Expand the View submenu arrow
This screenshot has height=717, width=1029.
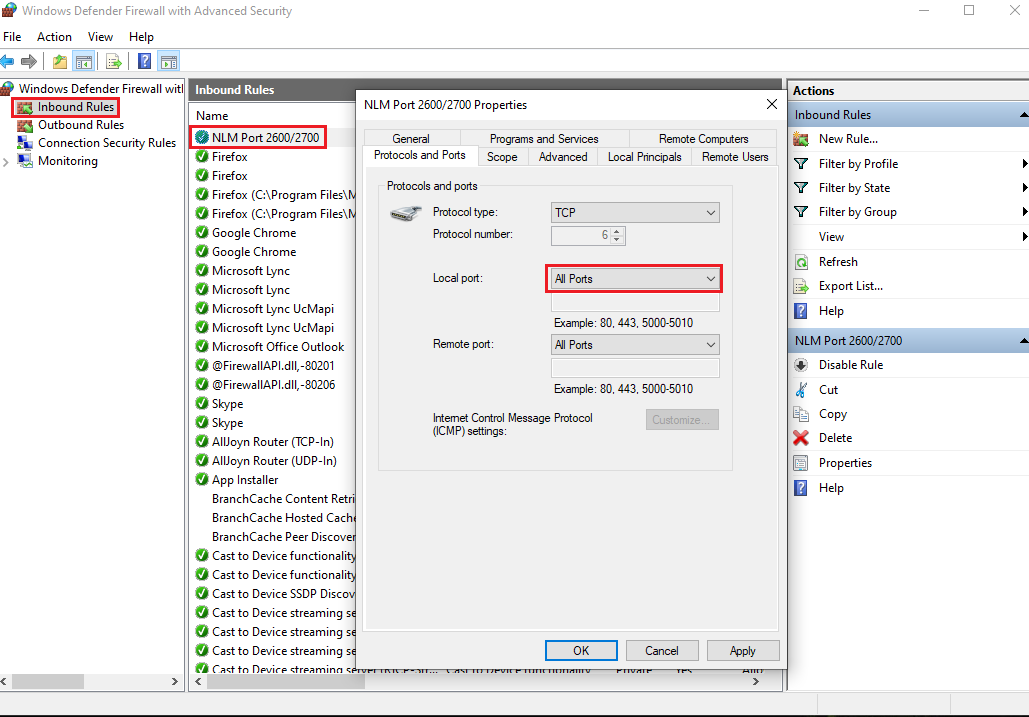point(1024,237)
